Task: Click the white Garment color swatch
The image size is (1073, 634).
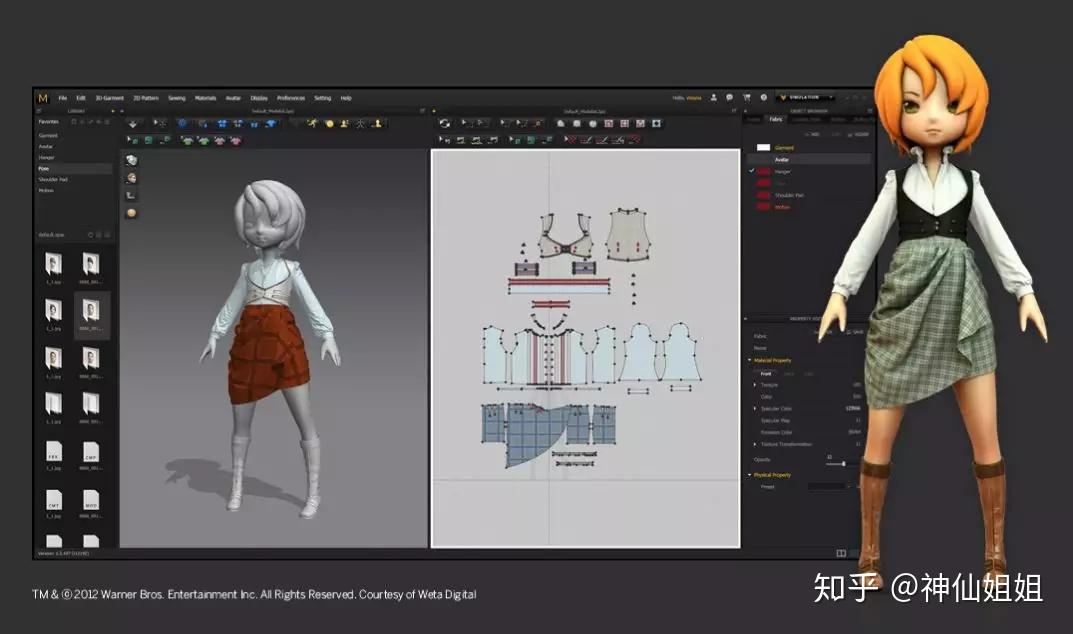Action: [763, 147]
